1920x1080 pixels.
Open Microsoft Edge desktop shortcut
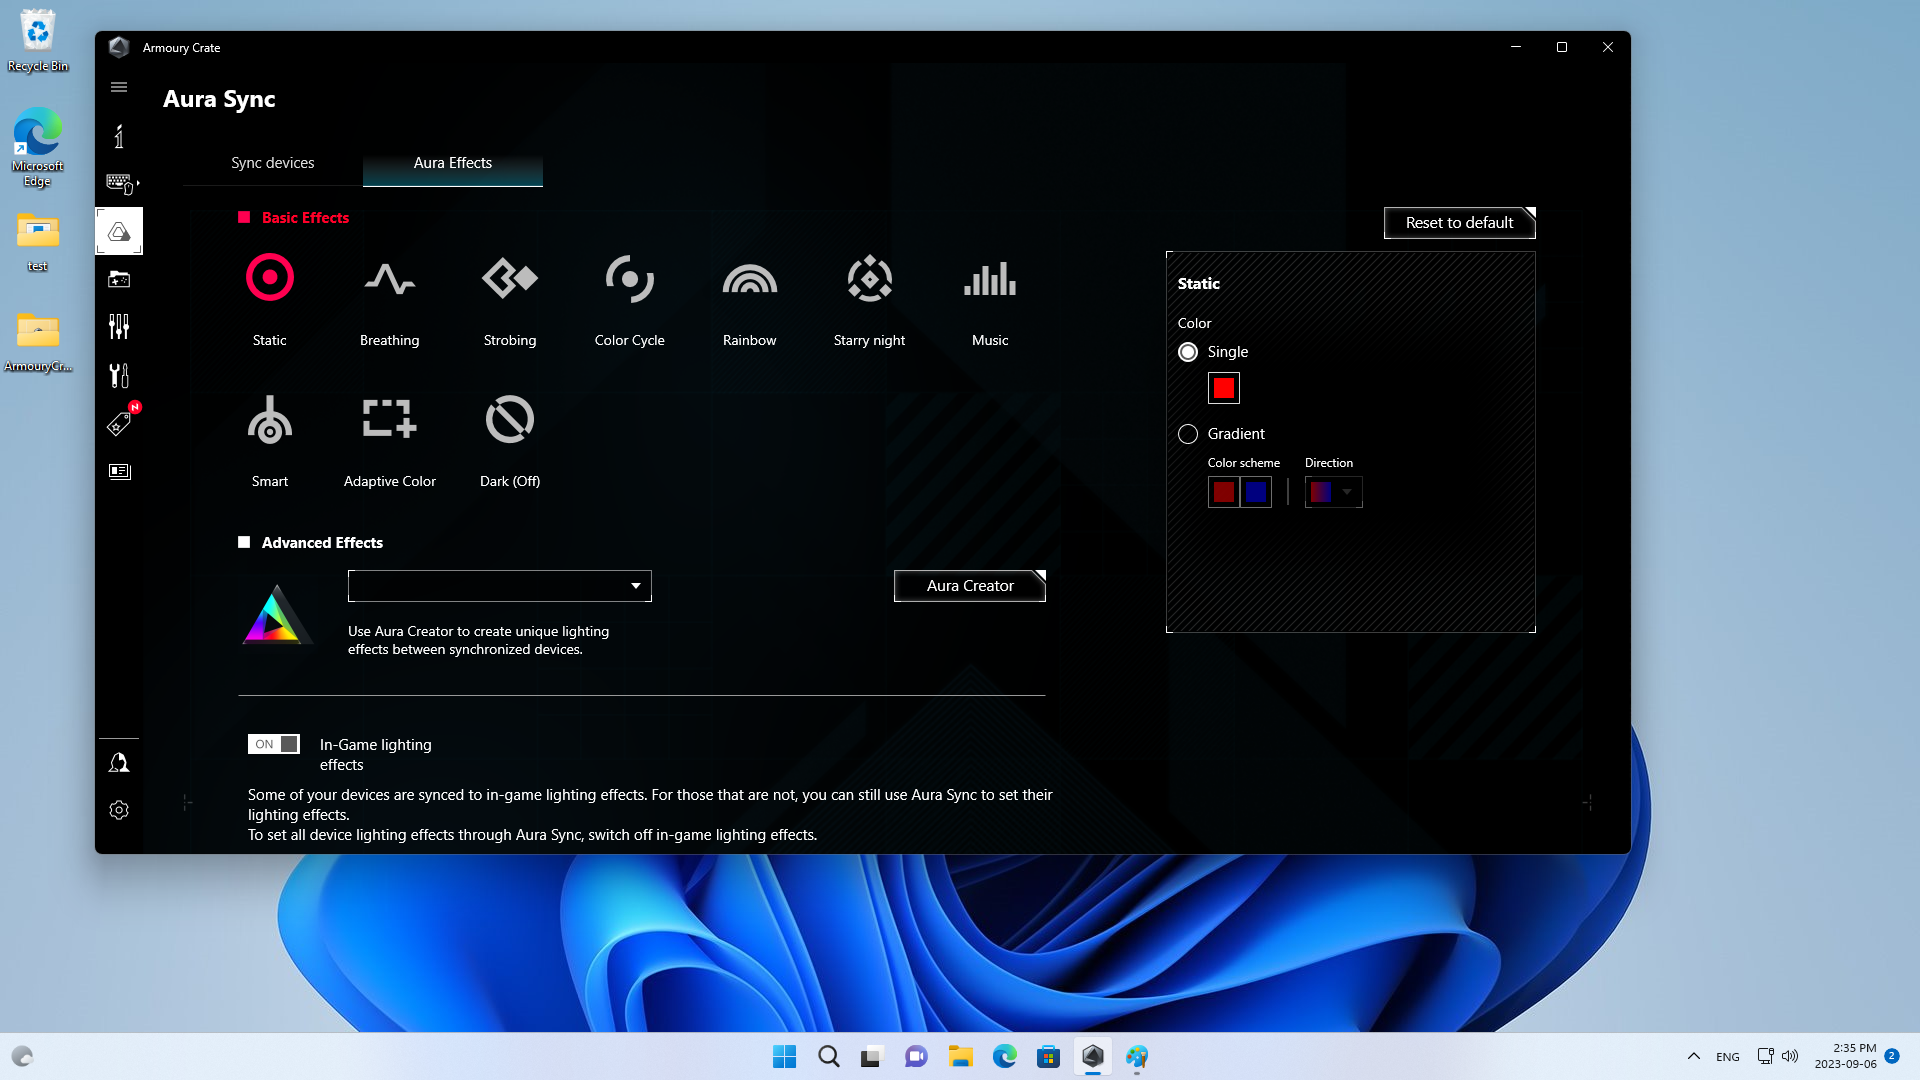click(x=38, y=147)
